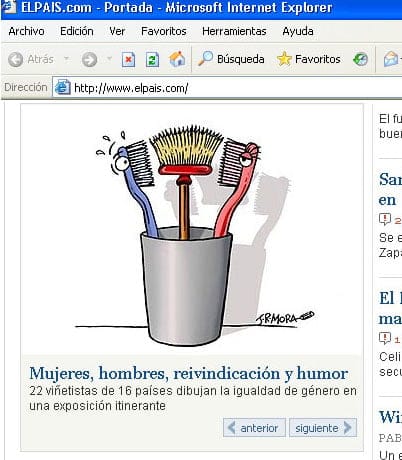Open the Ayuda menu
402x460 pixels.
pos(298,31)
